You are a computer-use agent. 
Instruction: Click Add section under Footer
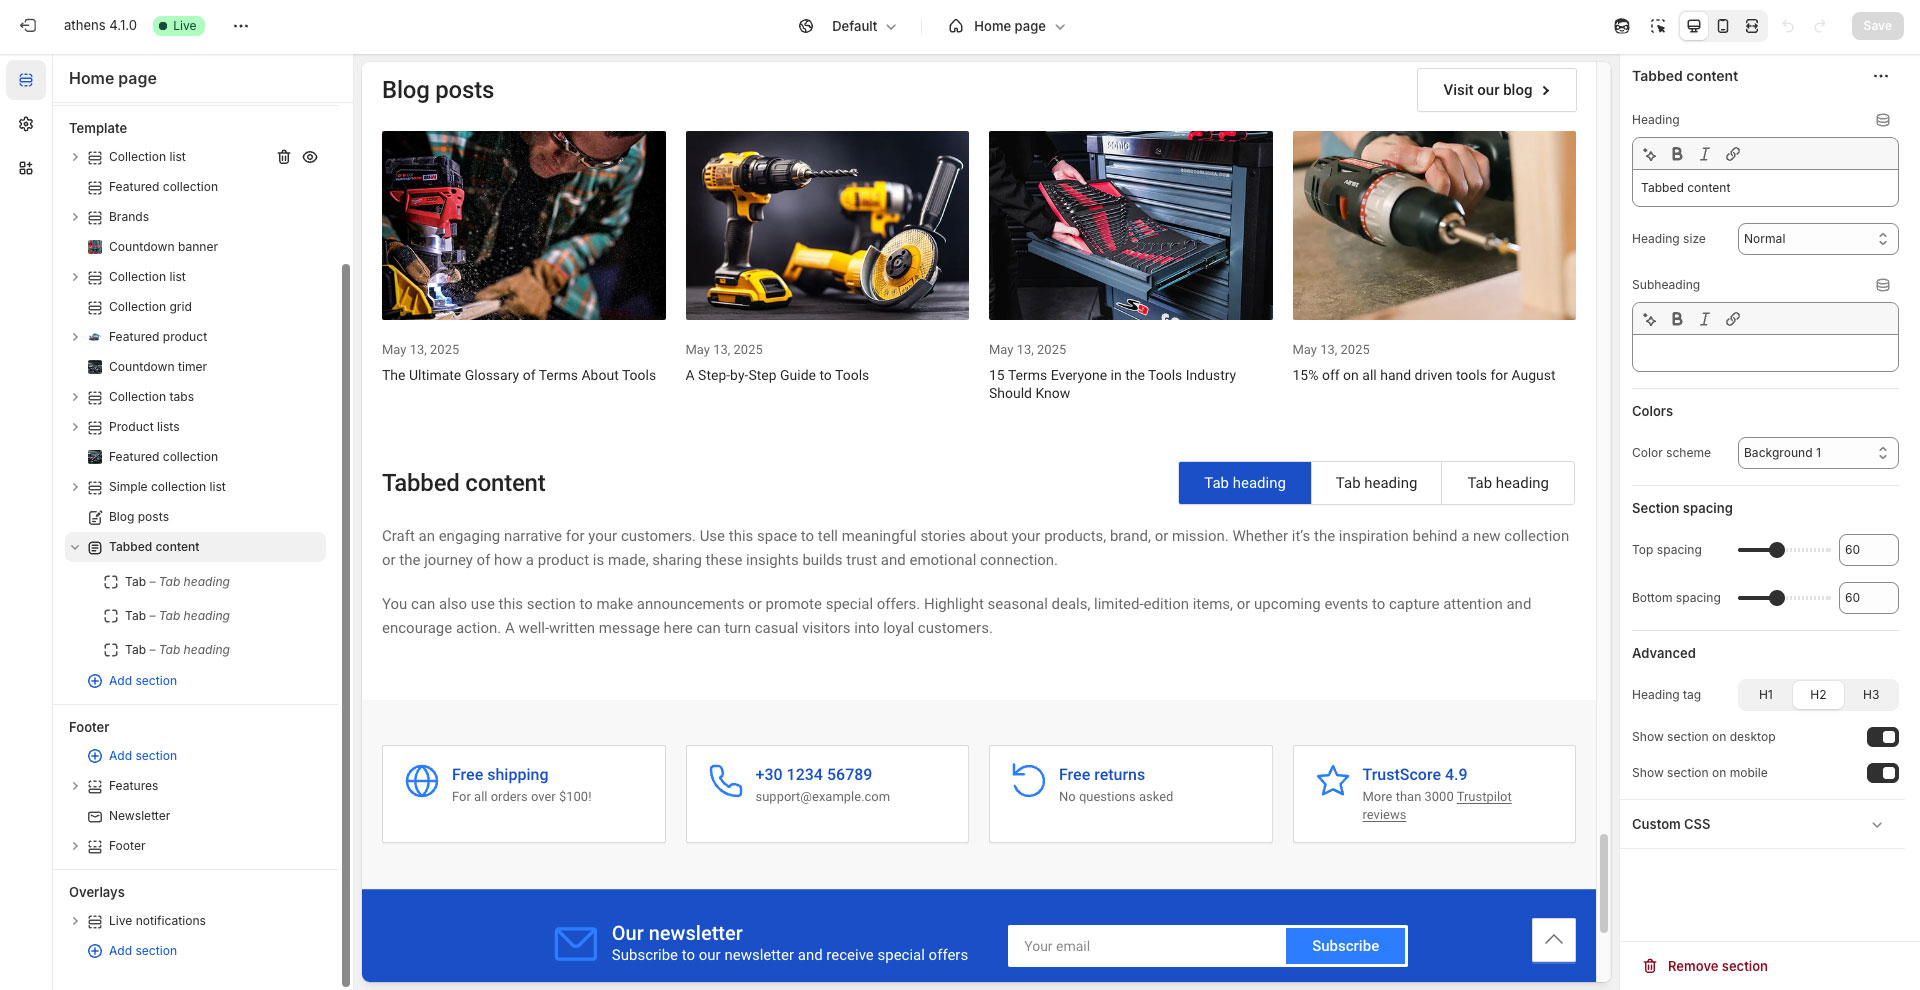(142, 756)
